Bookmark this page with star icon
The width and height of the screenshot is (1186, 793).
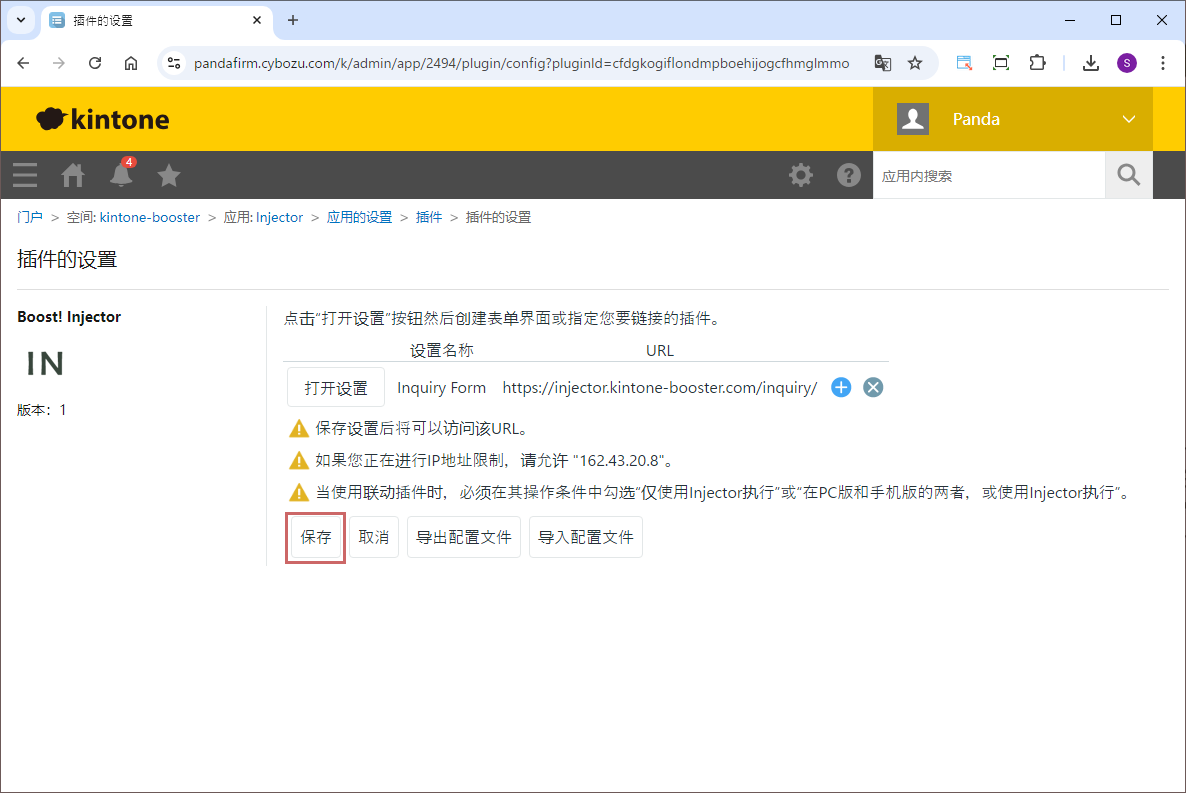click(915, 63)
